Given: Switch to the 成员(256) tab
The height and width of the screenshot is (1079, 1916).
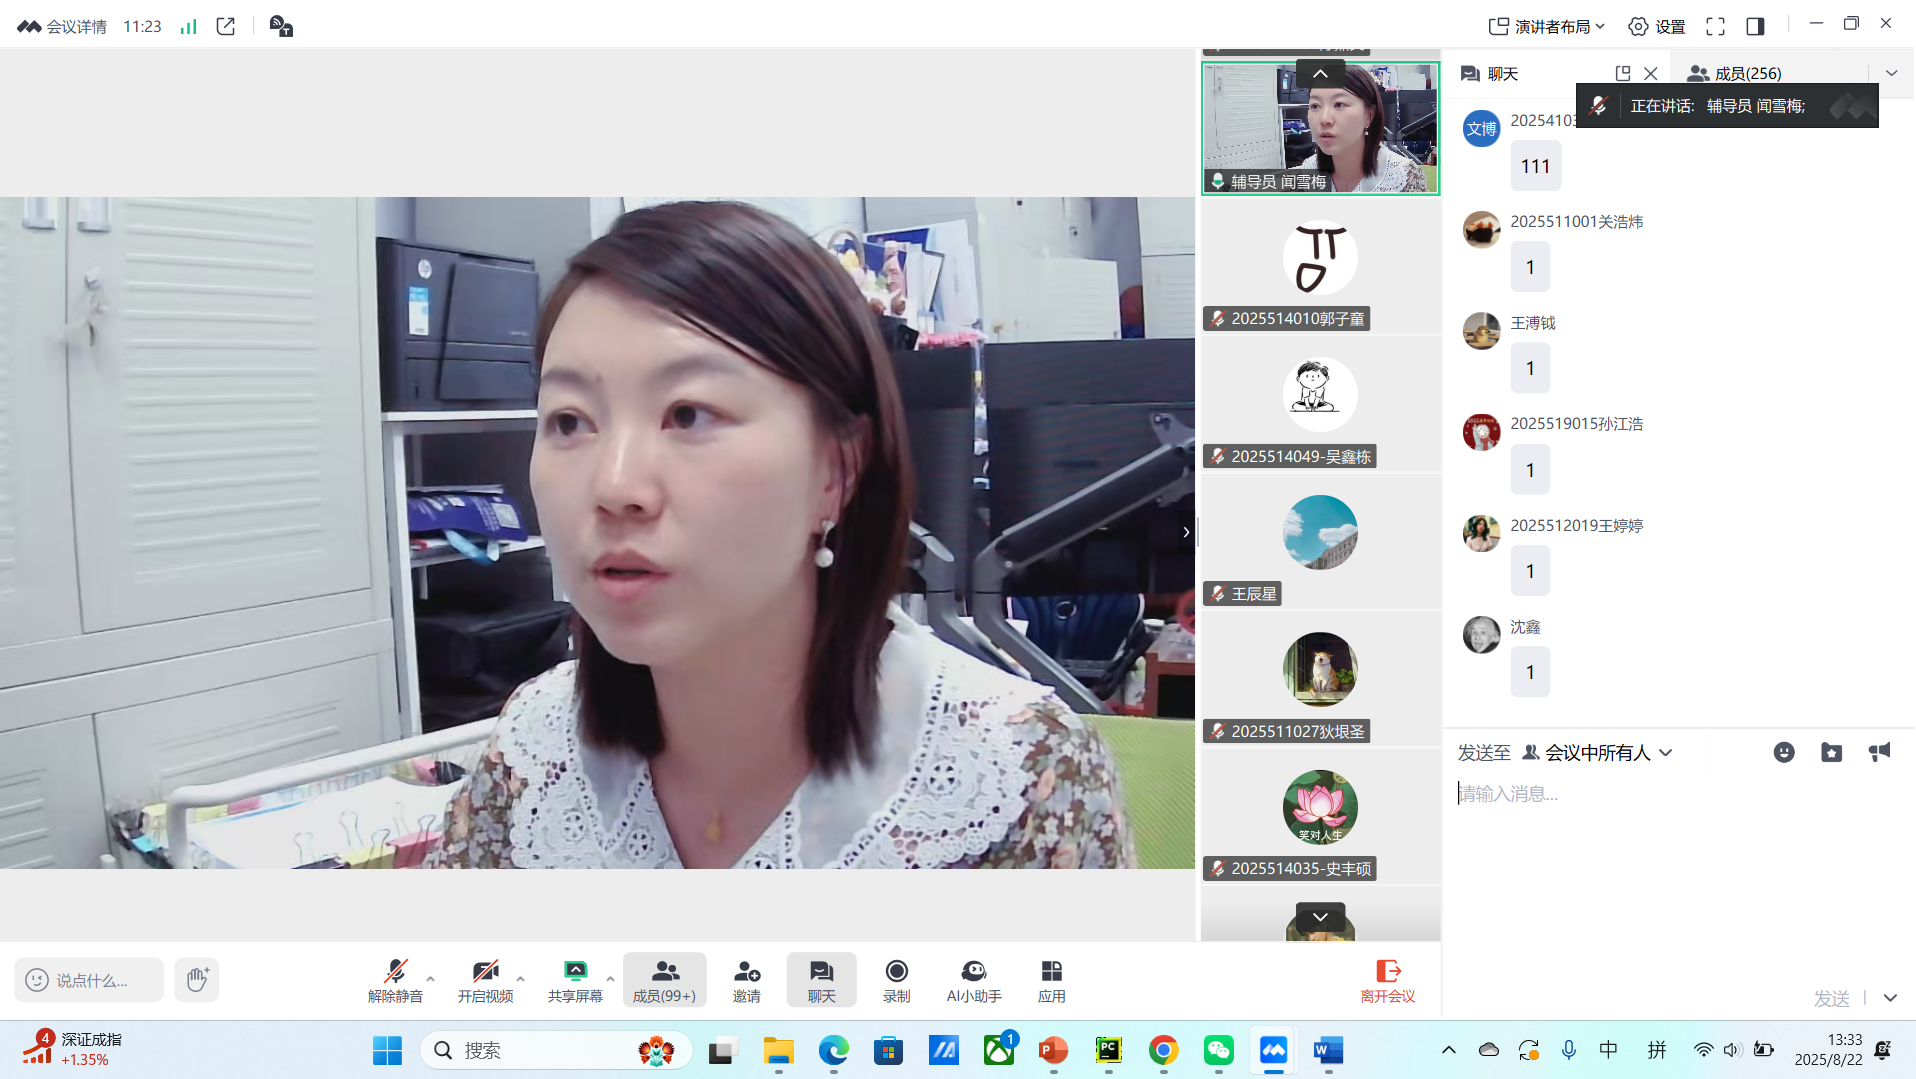Looking at the screenshot, I should (x=1735, y=73).
